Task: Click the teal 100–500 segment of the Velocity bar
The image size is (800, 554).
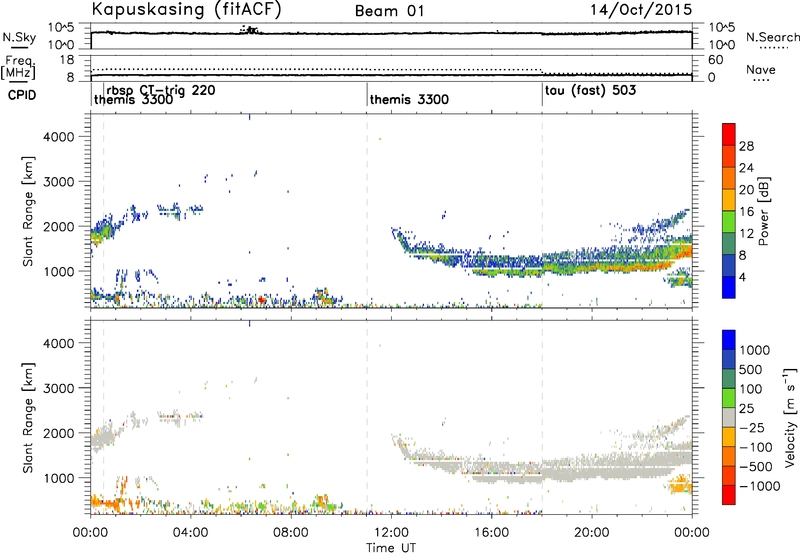Action: (729, 379)
